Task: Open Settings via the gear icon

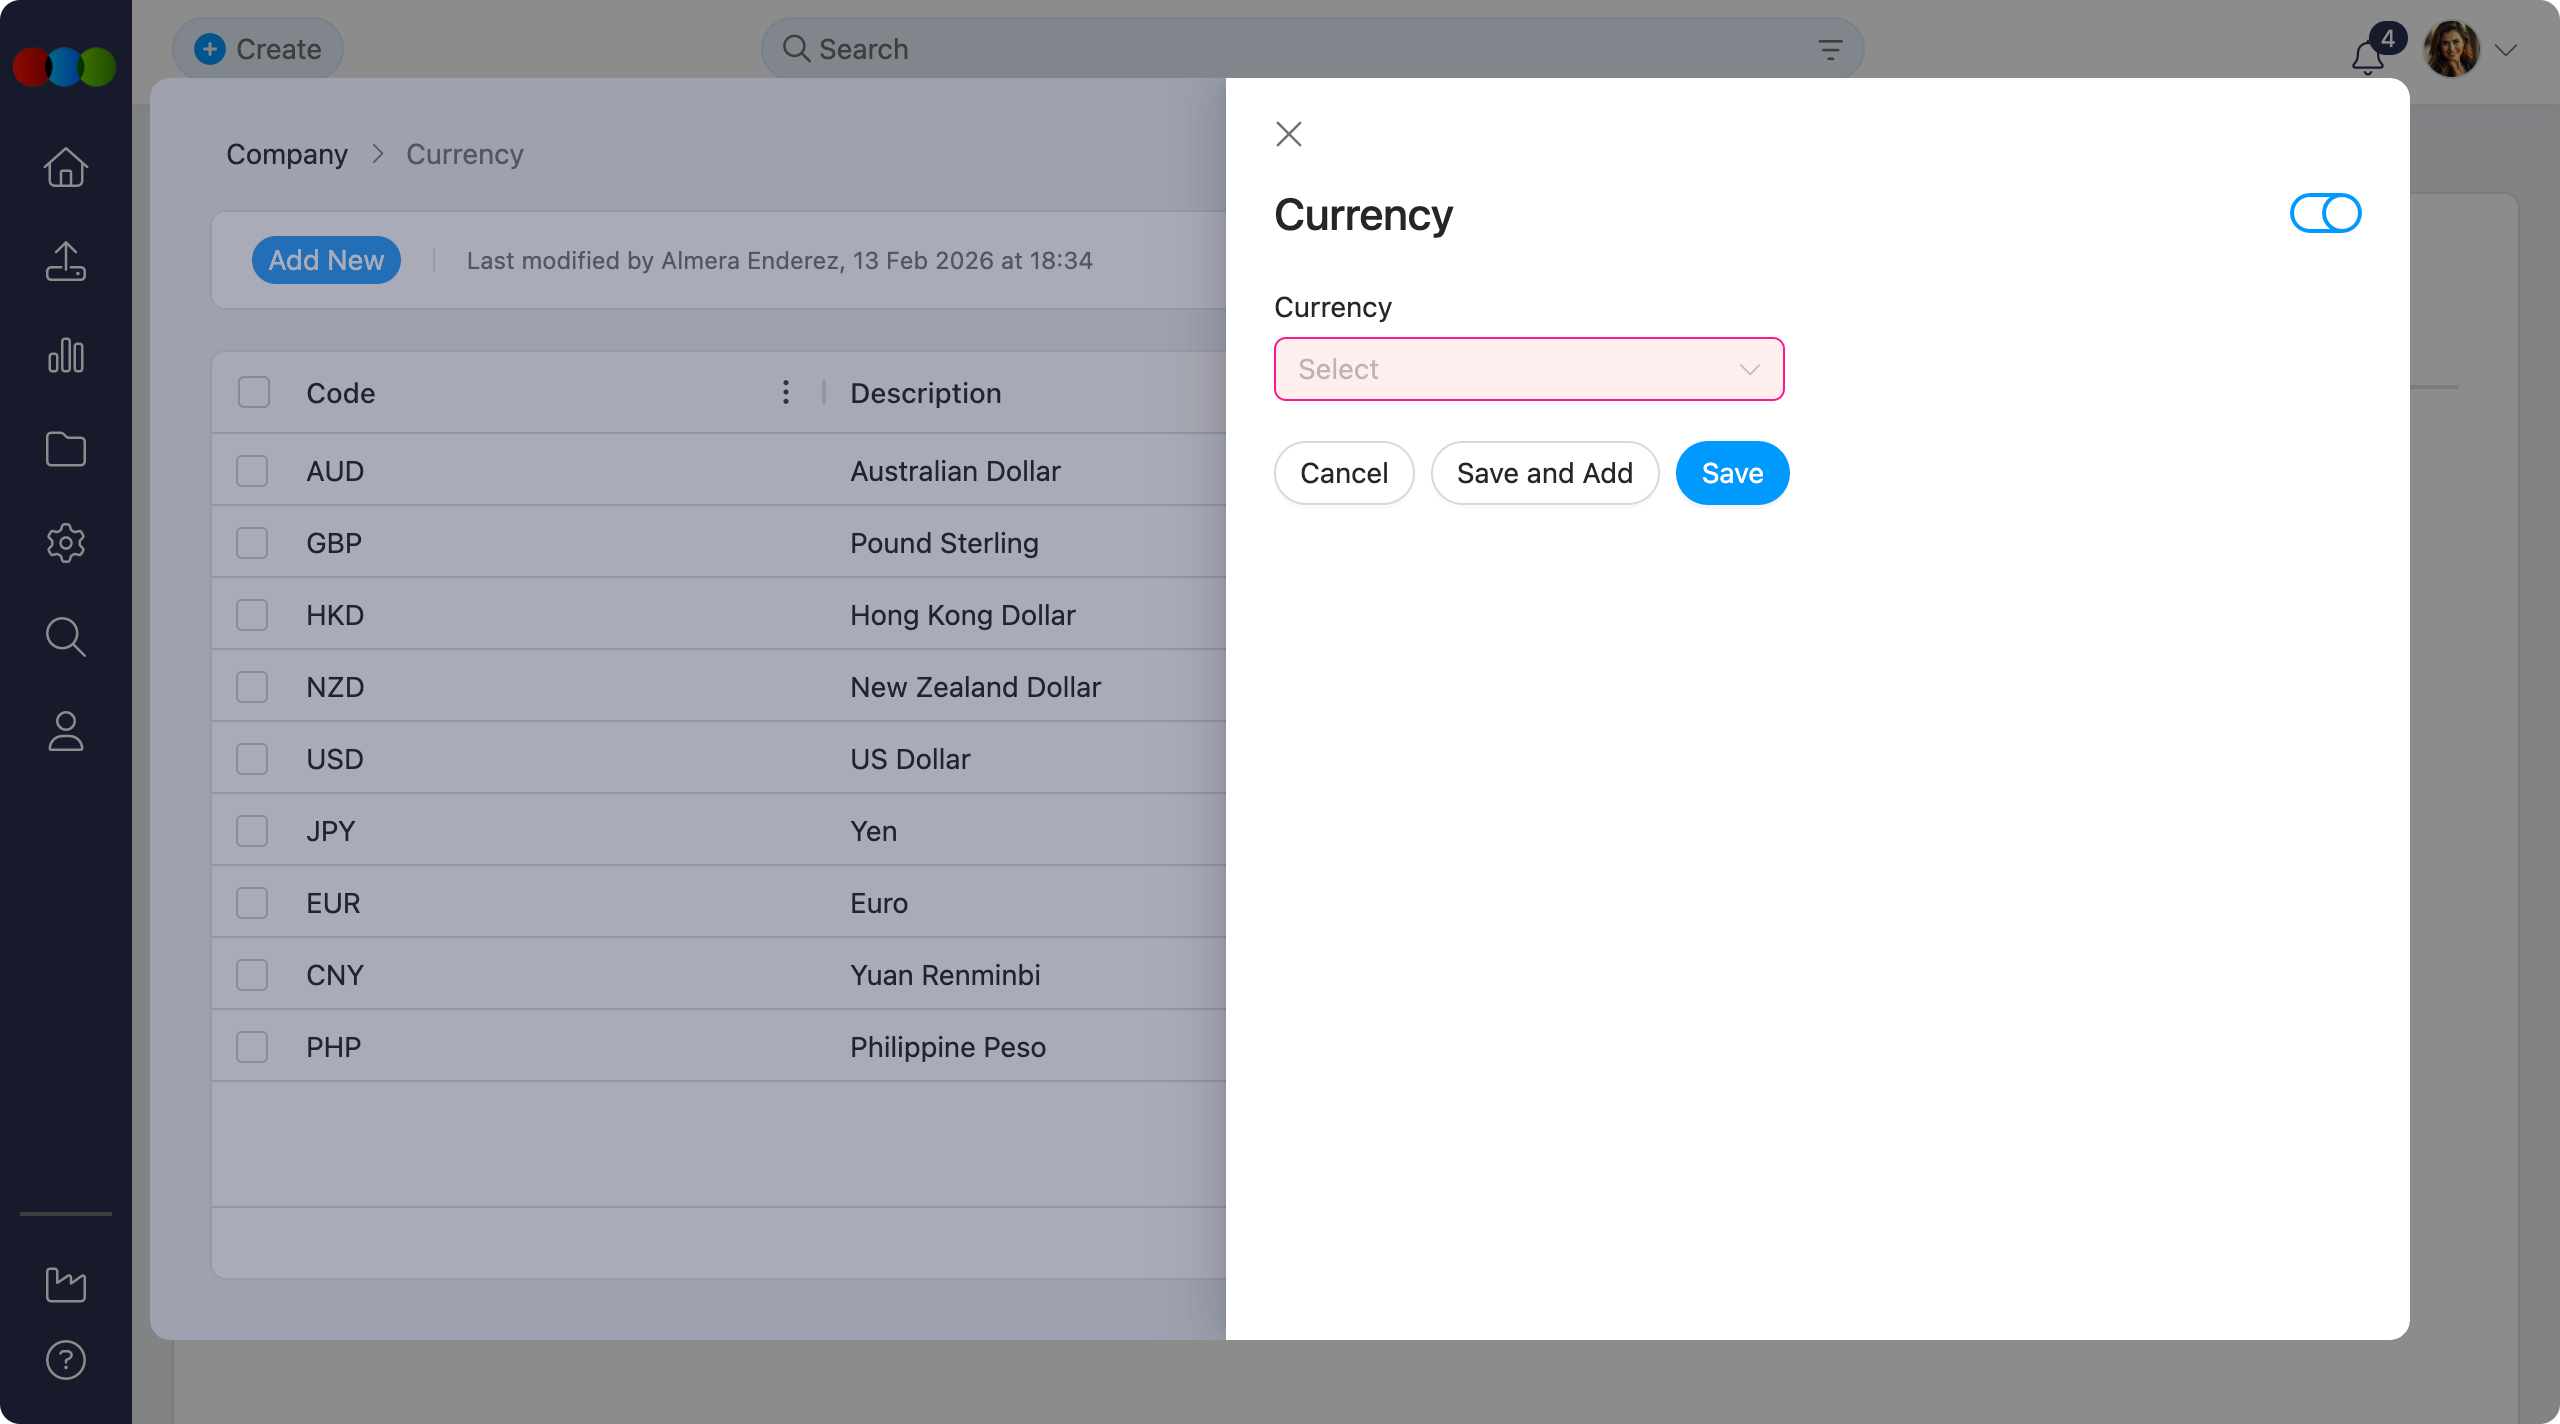Action: (x=65, y=543)
